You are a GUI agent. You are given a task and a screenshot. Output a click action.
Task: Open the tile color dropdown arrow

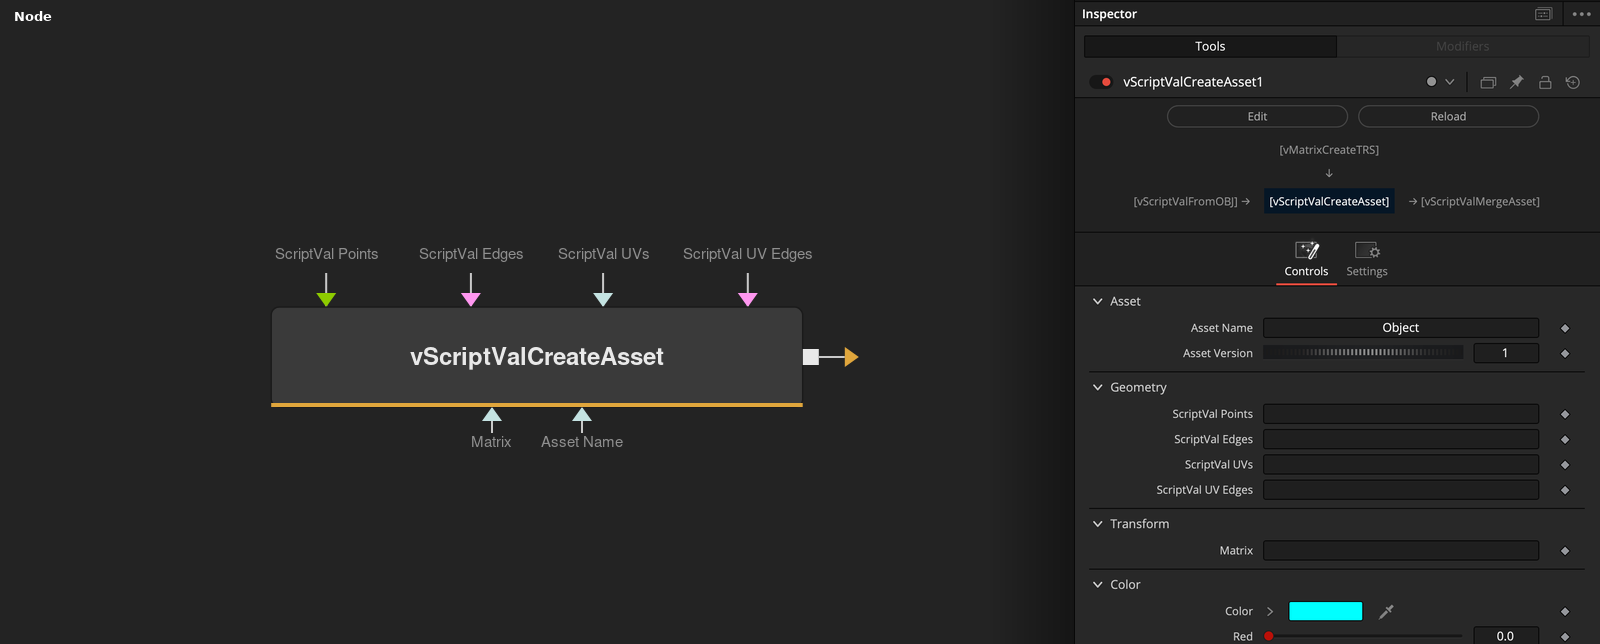coord(1450,82)
